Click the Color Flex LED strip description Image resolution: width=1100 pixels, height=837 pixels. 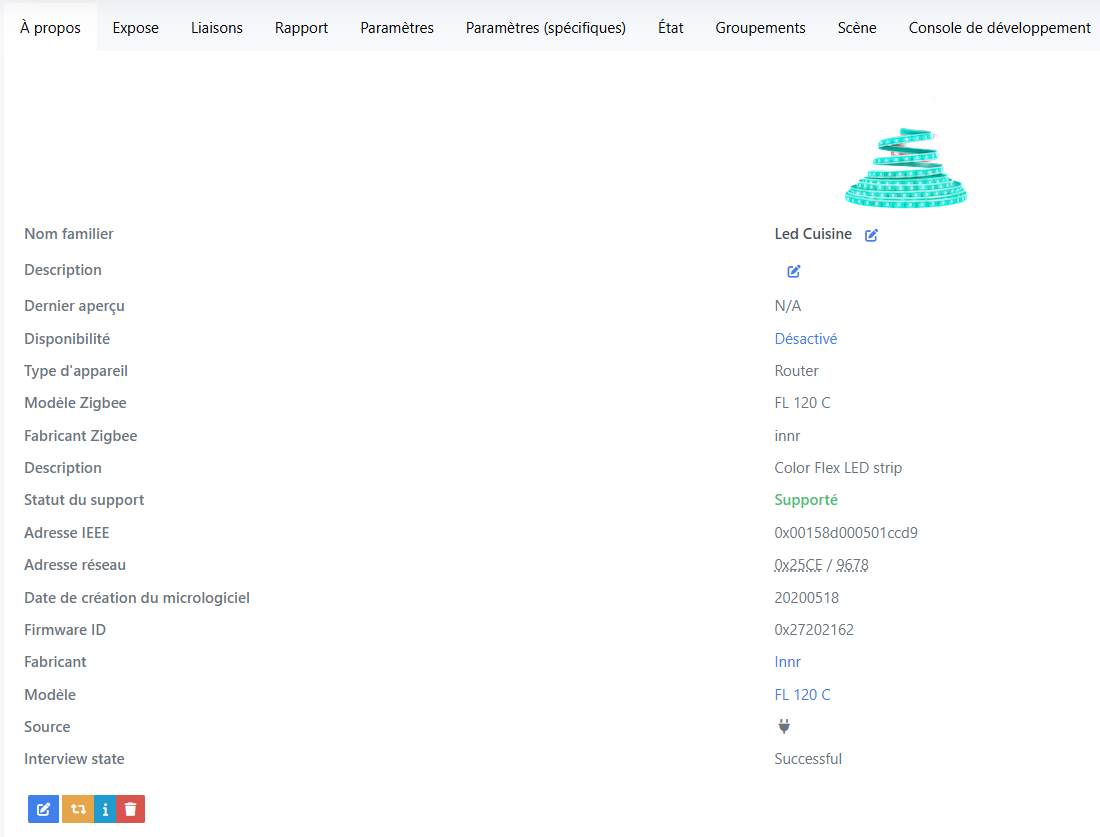tap(838, 467)
